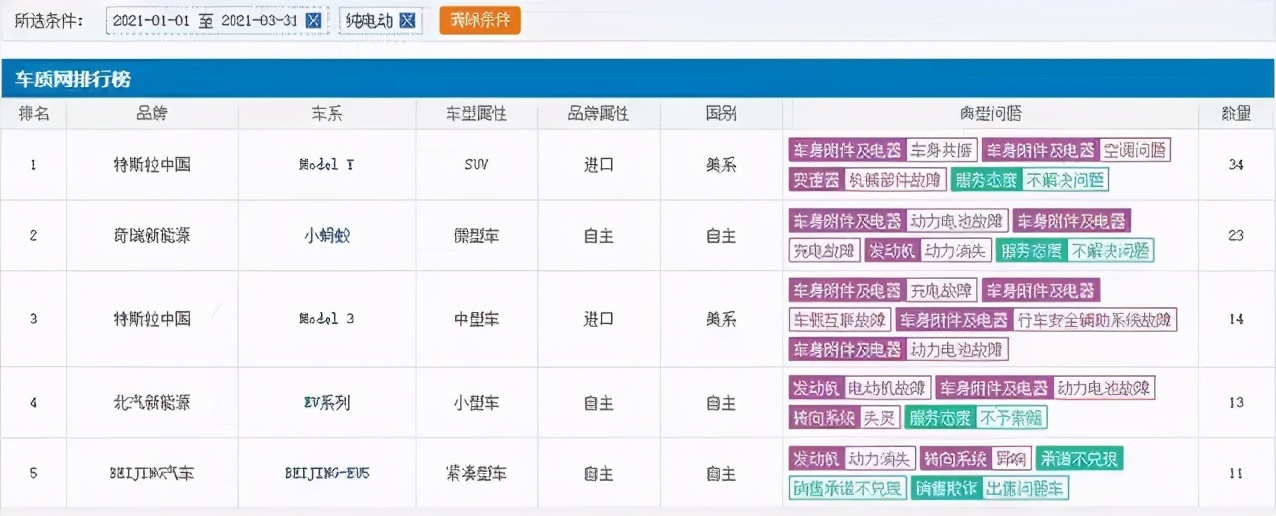Click the 品牌 column header

[152, 114]
